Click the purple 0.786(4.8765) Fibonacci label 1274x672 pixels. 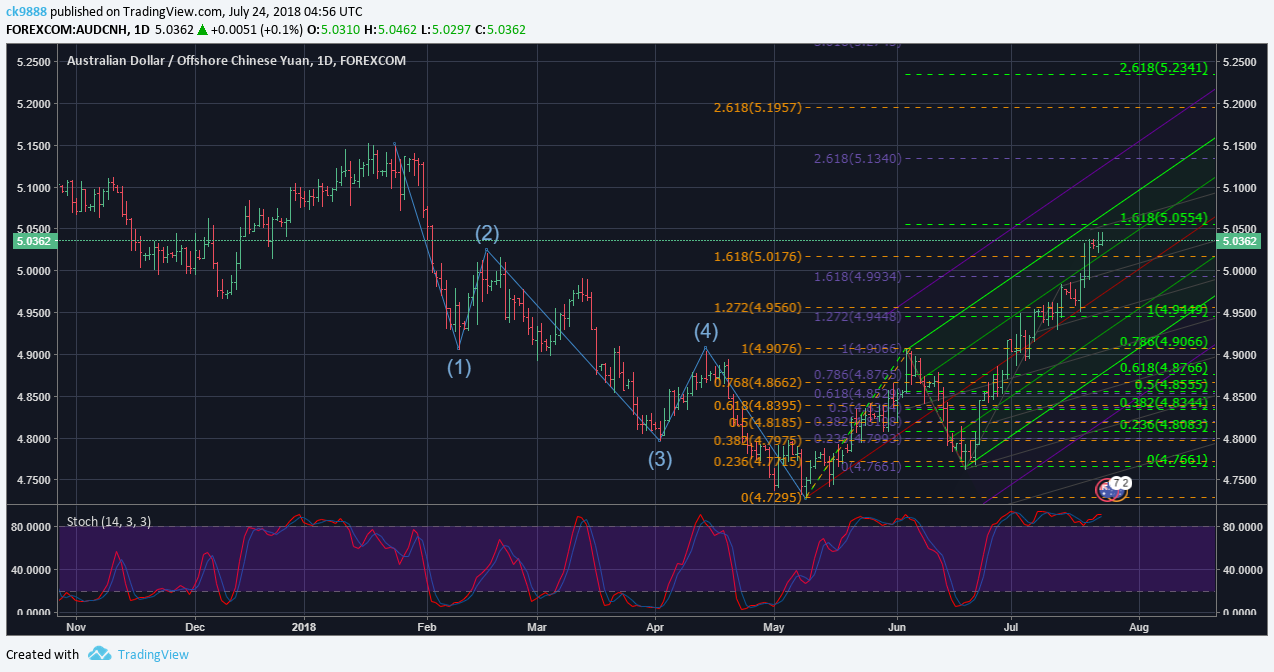[858, 375]
